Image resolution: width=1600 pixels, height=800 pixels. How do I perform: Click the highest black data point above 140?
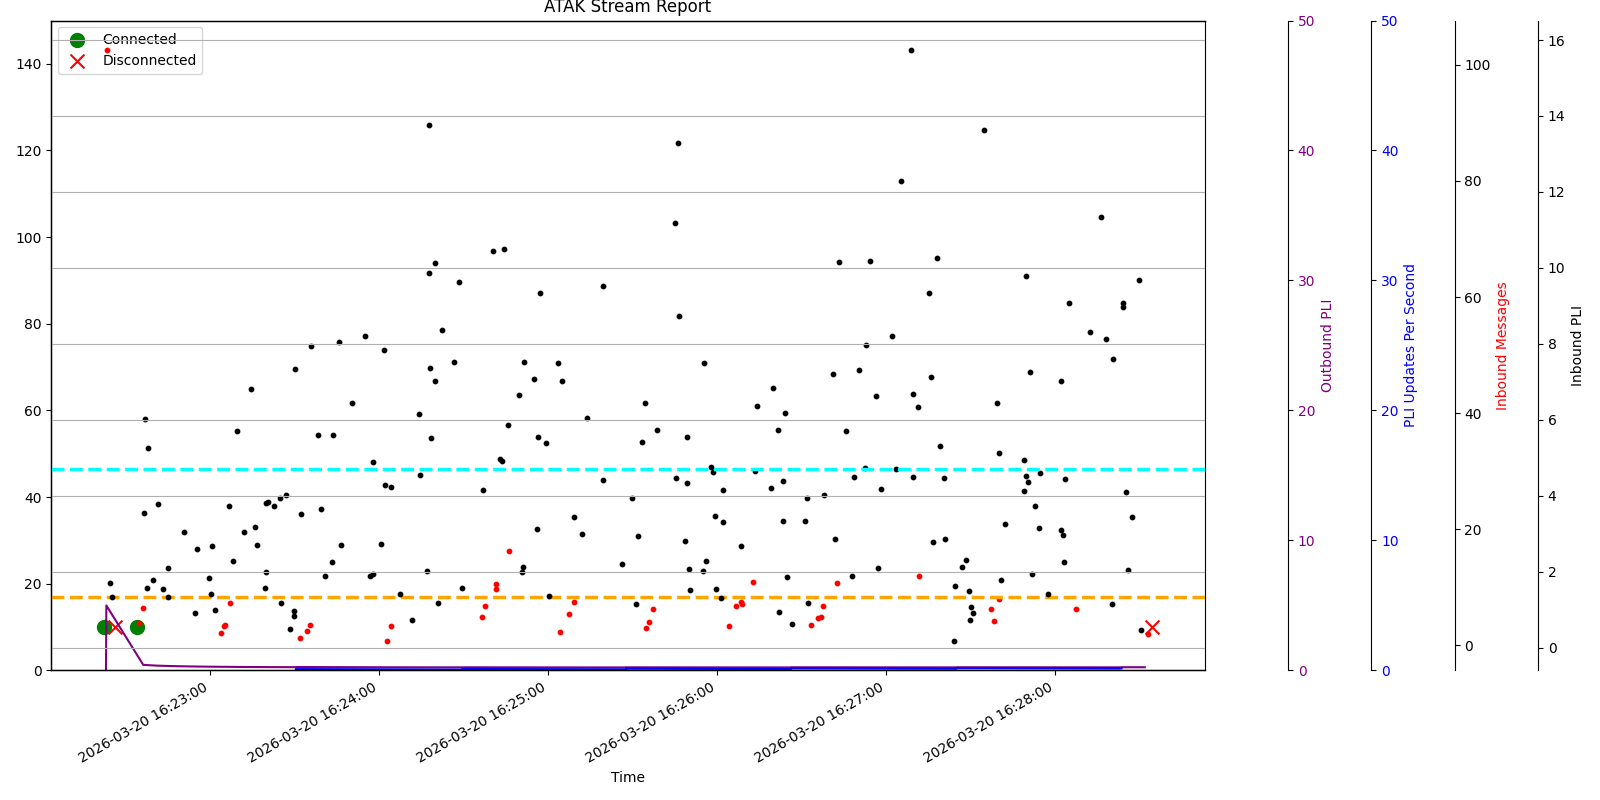click(911, 50)
